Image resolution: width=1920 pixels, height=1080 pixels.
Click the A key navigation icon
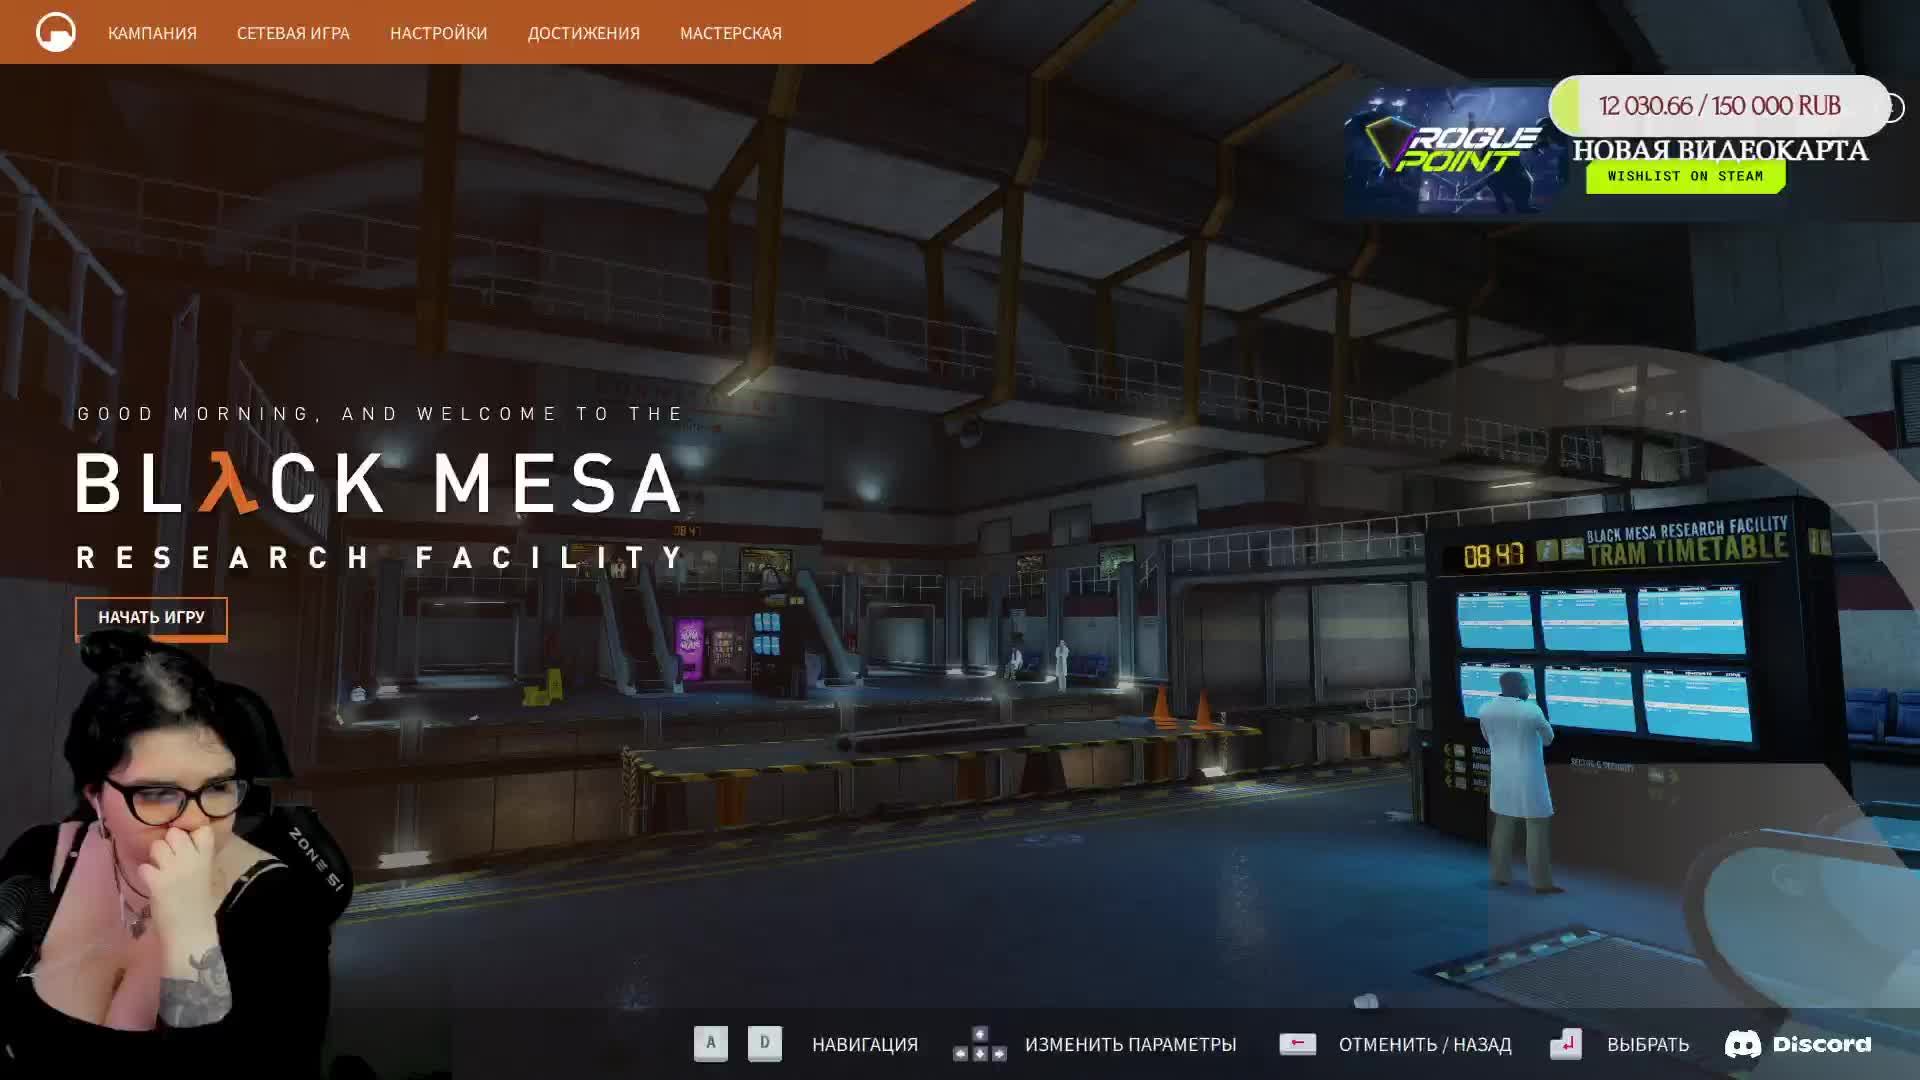(711, 1044)
